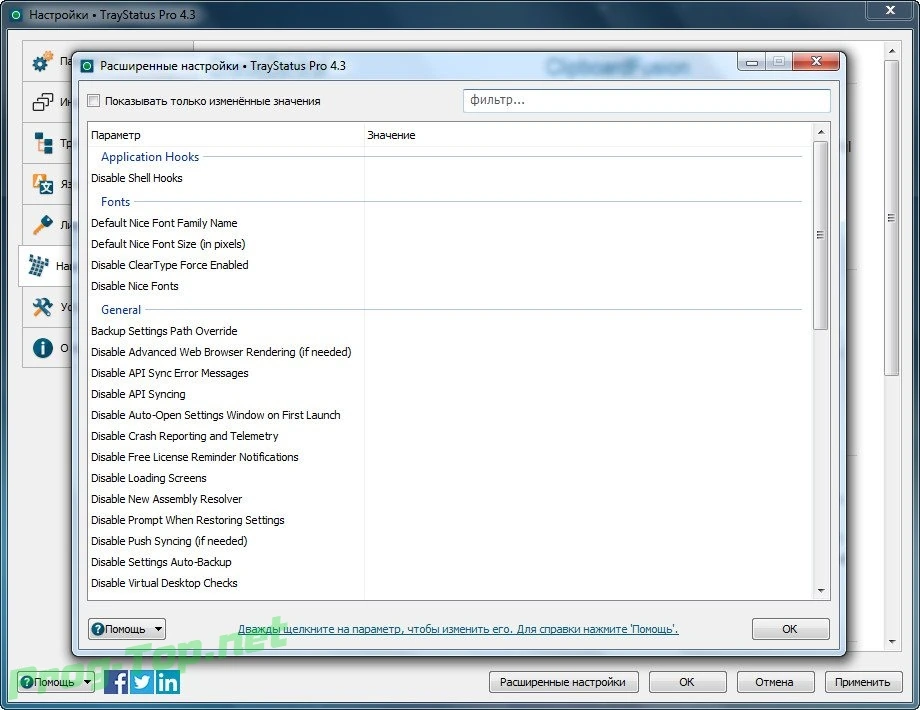Select 'Disable ClearType Force Enabled' row
Screen dimensions: 920x710
click(x=449, y=265)
